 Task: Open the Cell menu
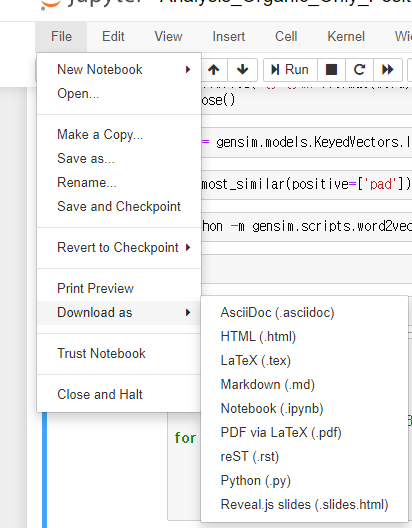pos(286,36)
